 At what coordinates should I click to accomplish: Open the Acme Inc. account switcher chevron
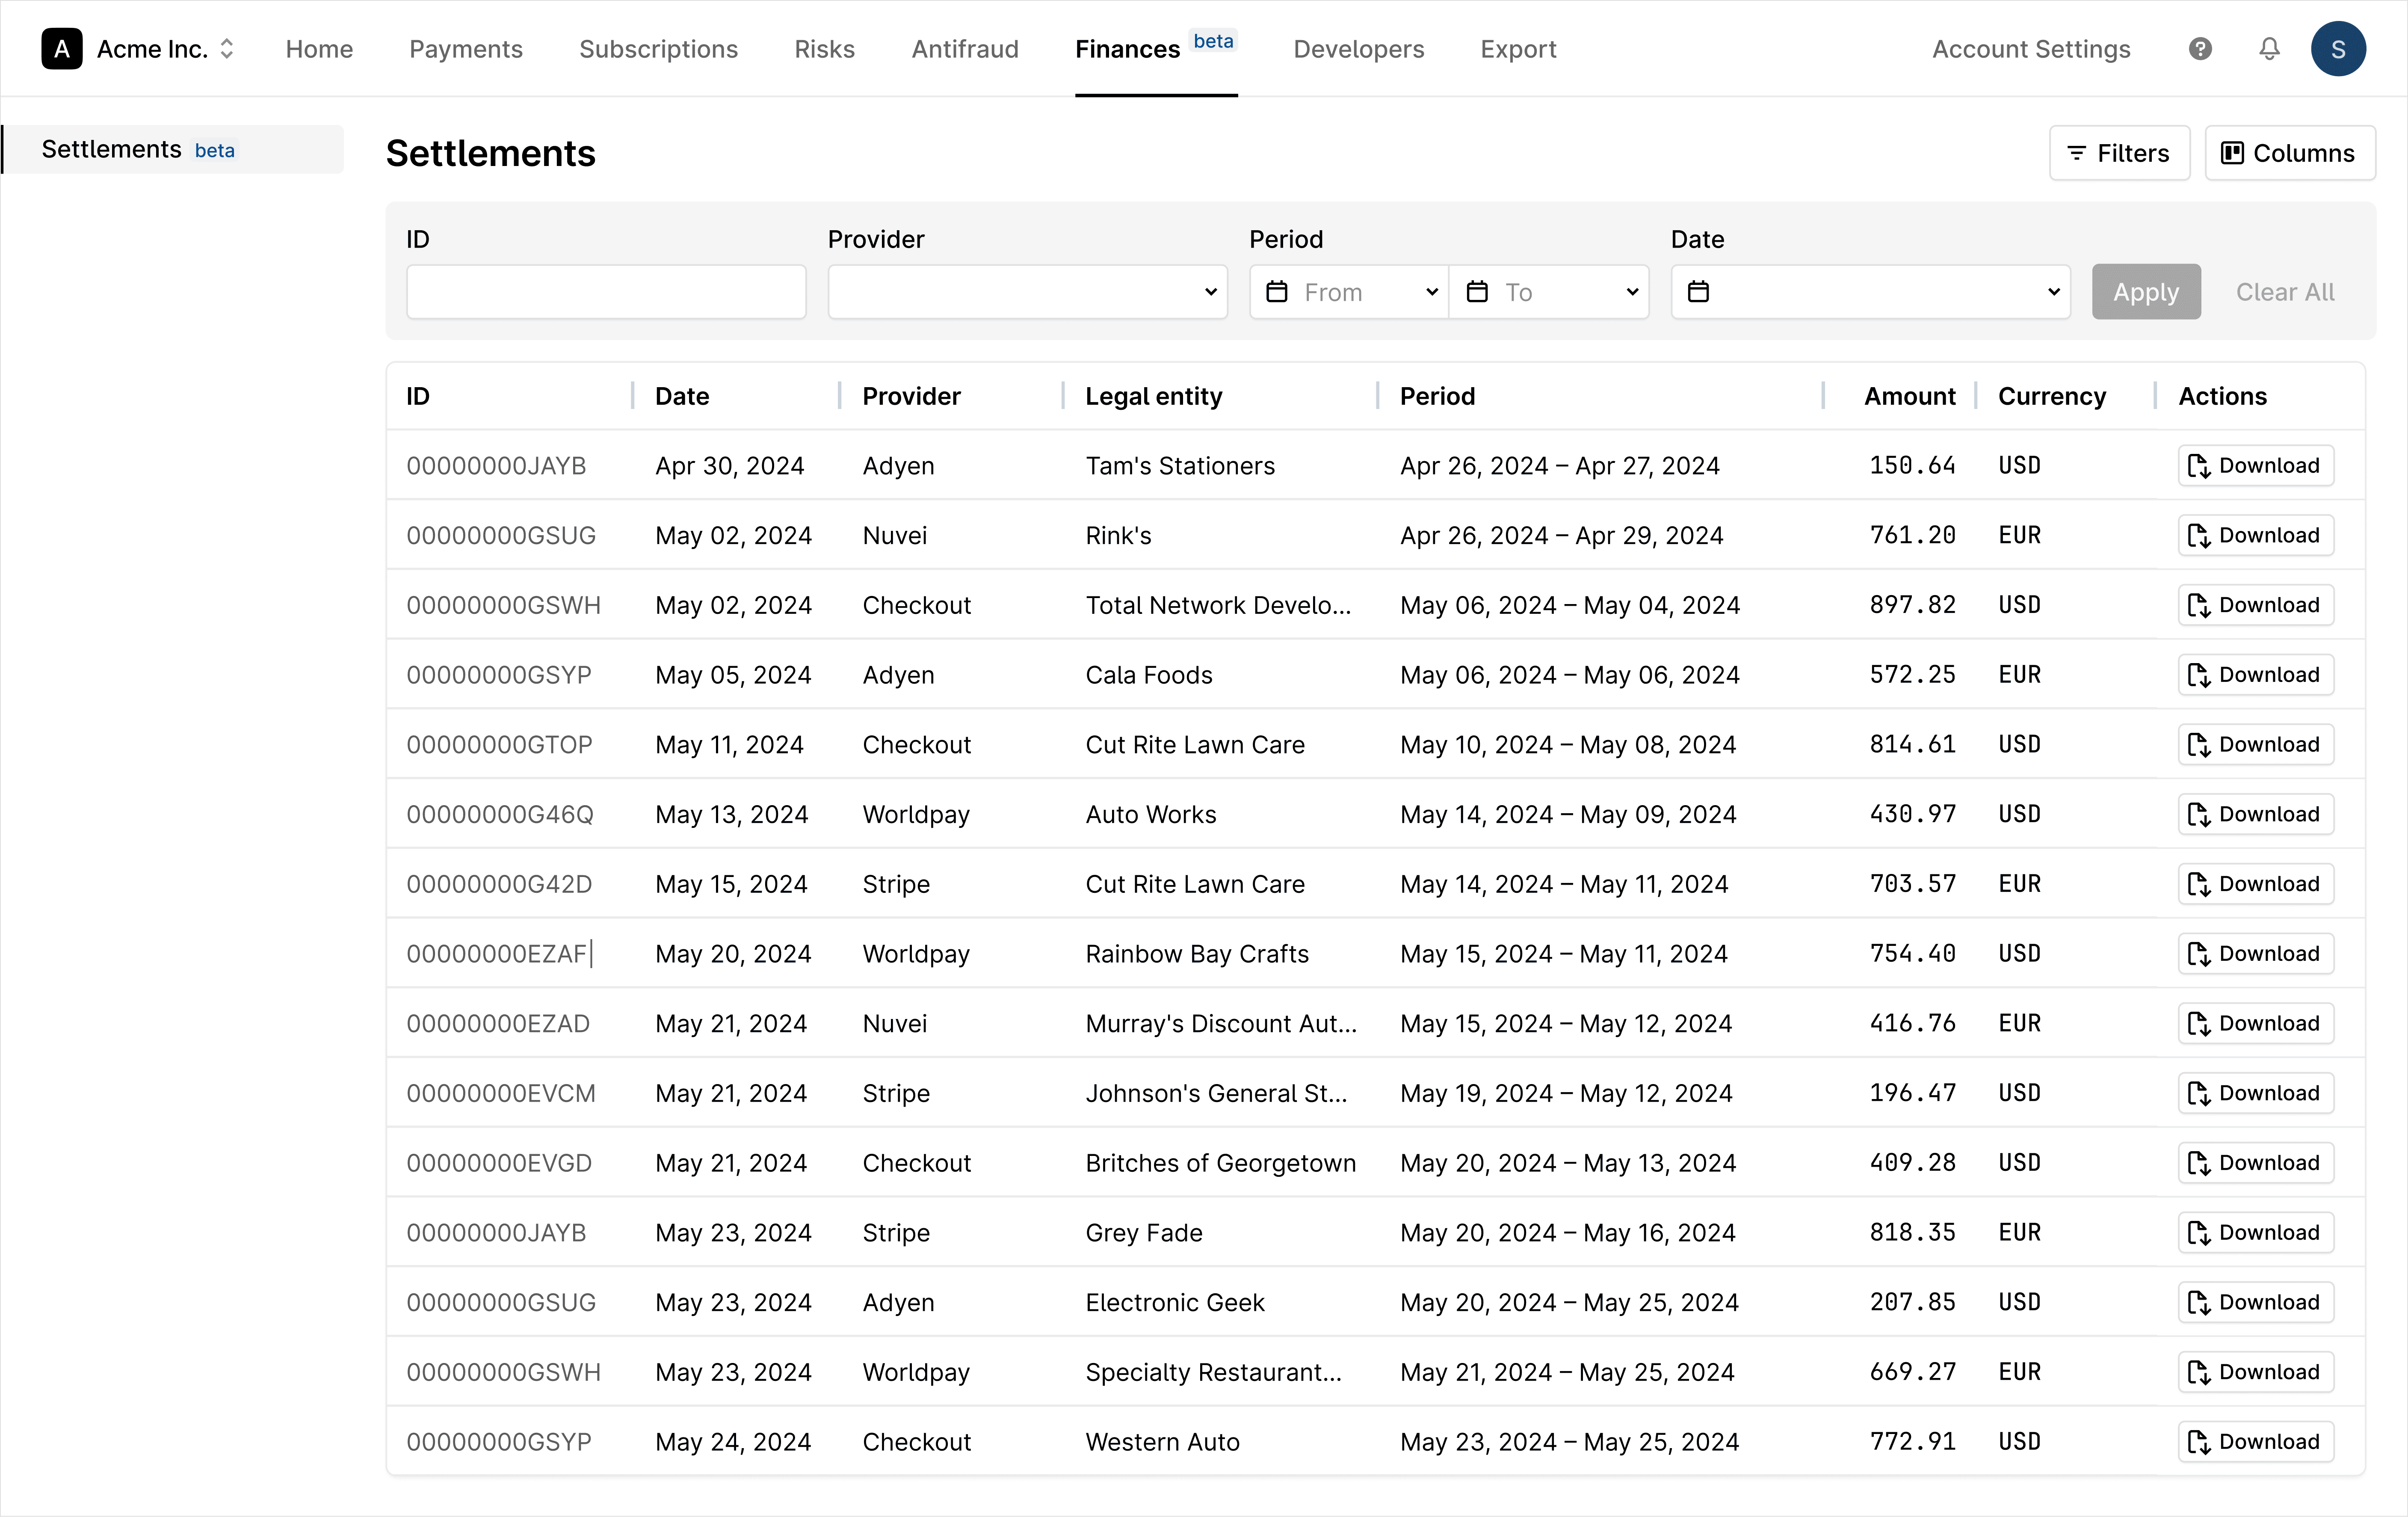(227, 48)
